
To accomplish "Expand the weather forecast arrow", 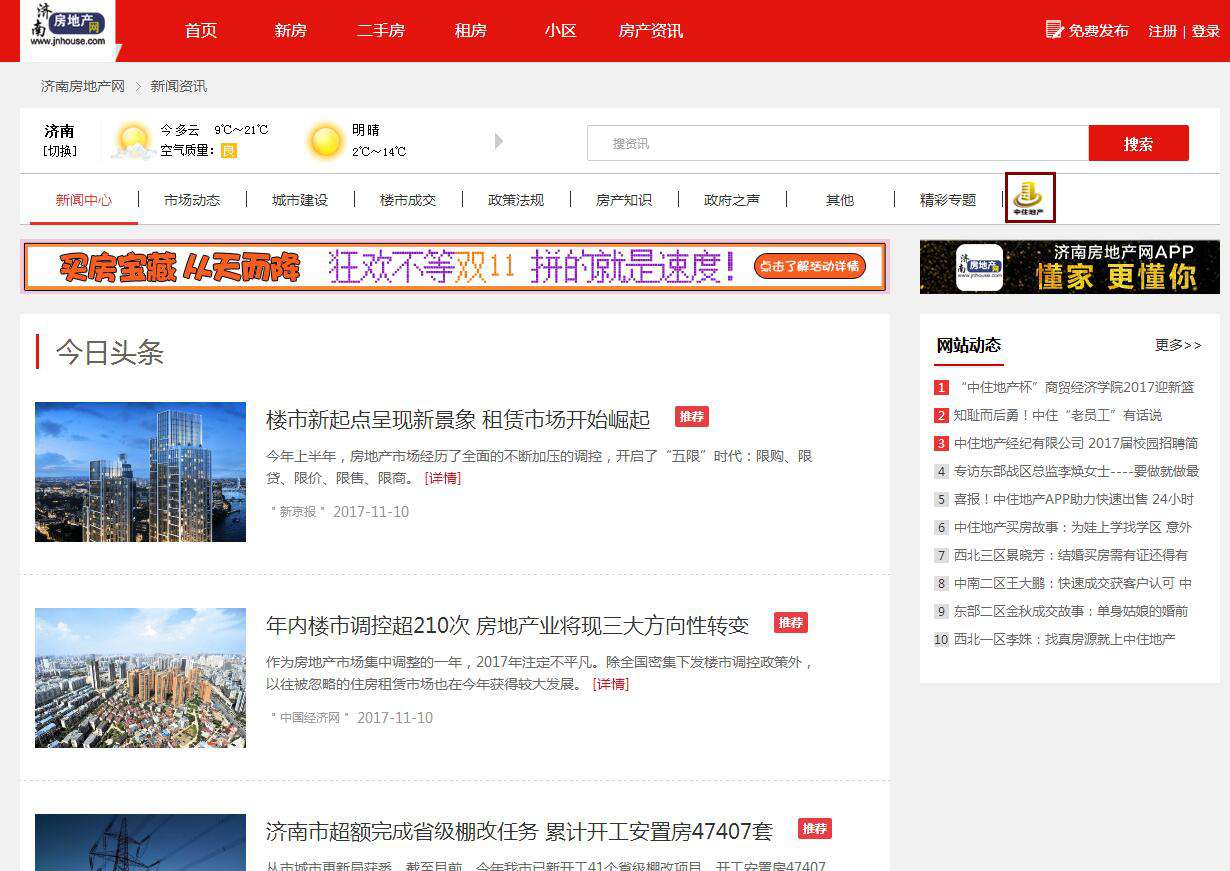I will pos(499,141).
